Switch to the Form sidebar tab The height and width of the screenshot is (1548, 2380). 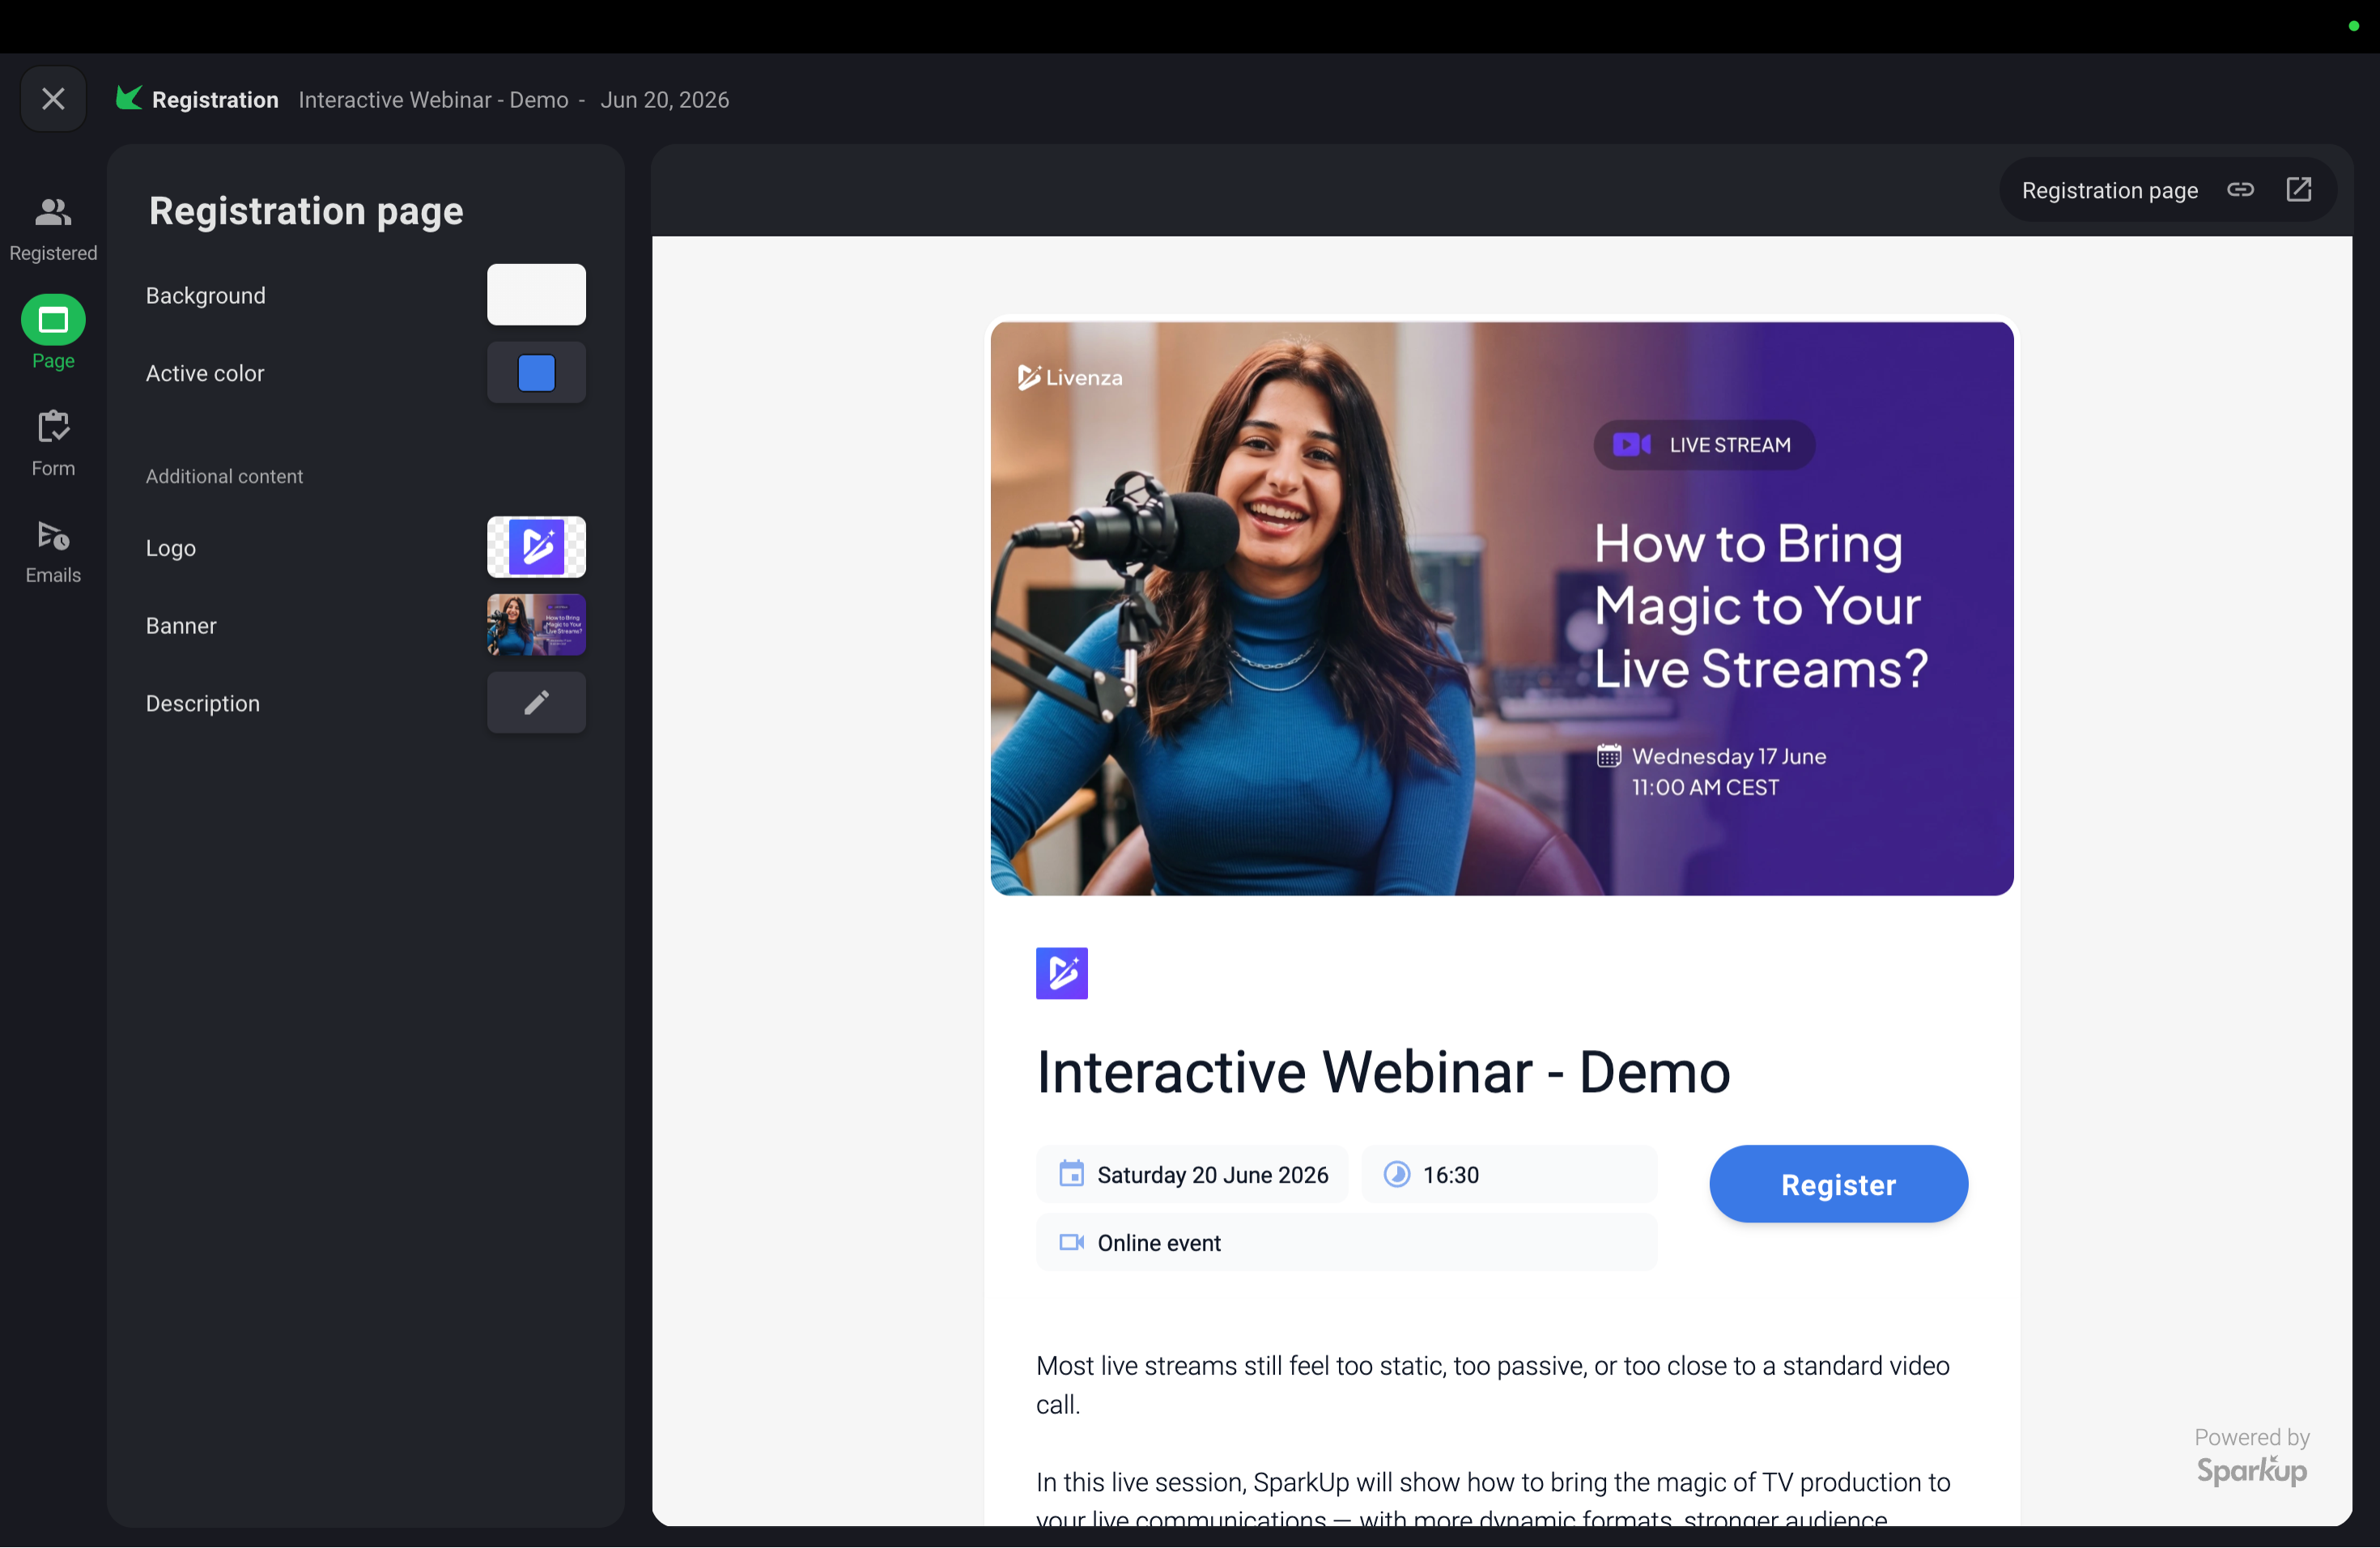[x=53, y=443]
